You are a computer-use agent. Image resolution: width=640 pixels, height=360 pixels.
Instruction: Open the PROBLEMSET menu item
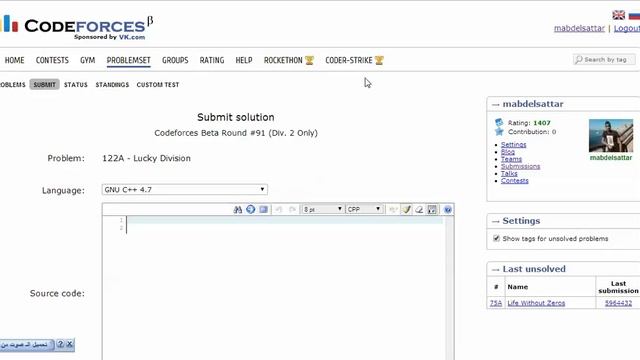coord(129,60)
